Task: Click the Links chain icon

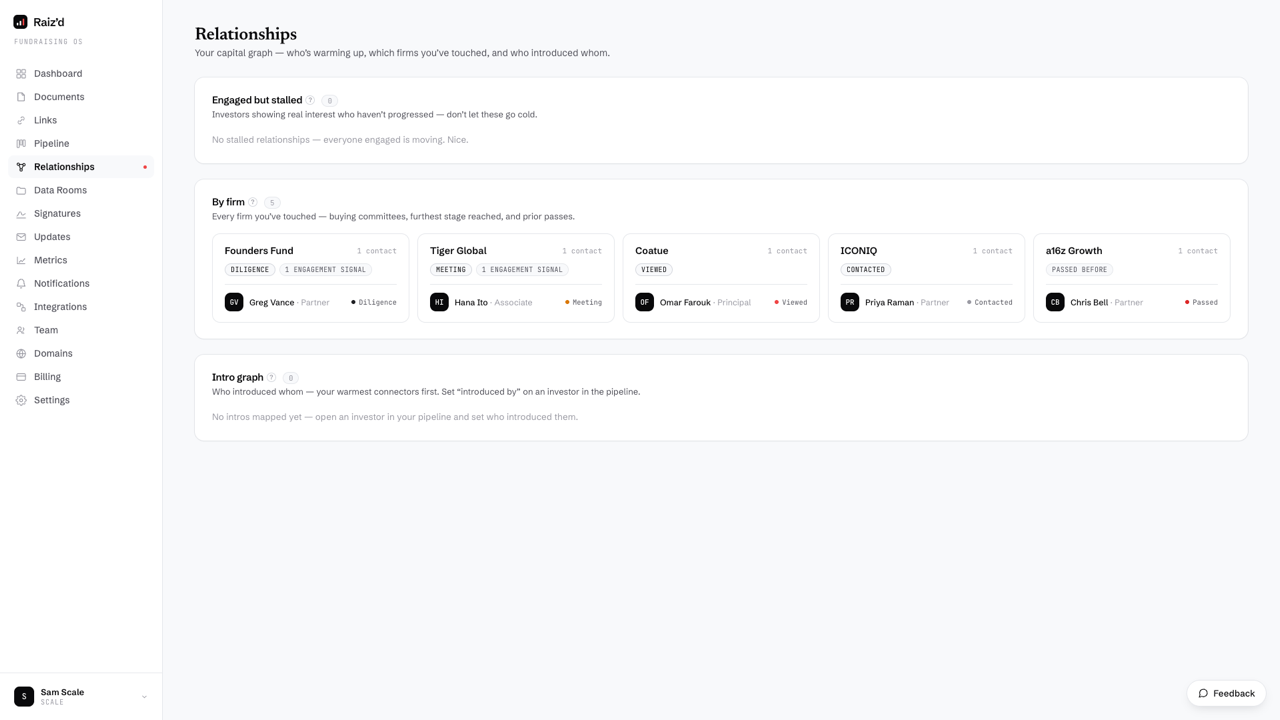Action: 21,120
